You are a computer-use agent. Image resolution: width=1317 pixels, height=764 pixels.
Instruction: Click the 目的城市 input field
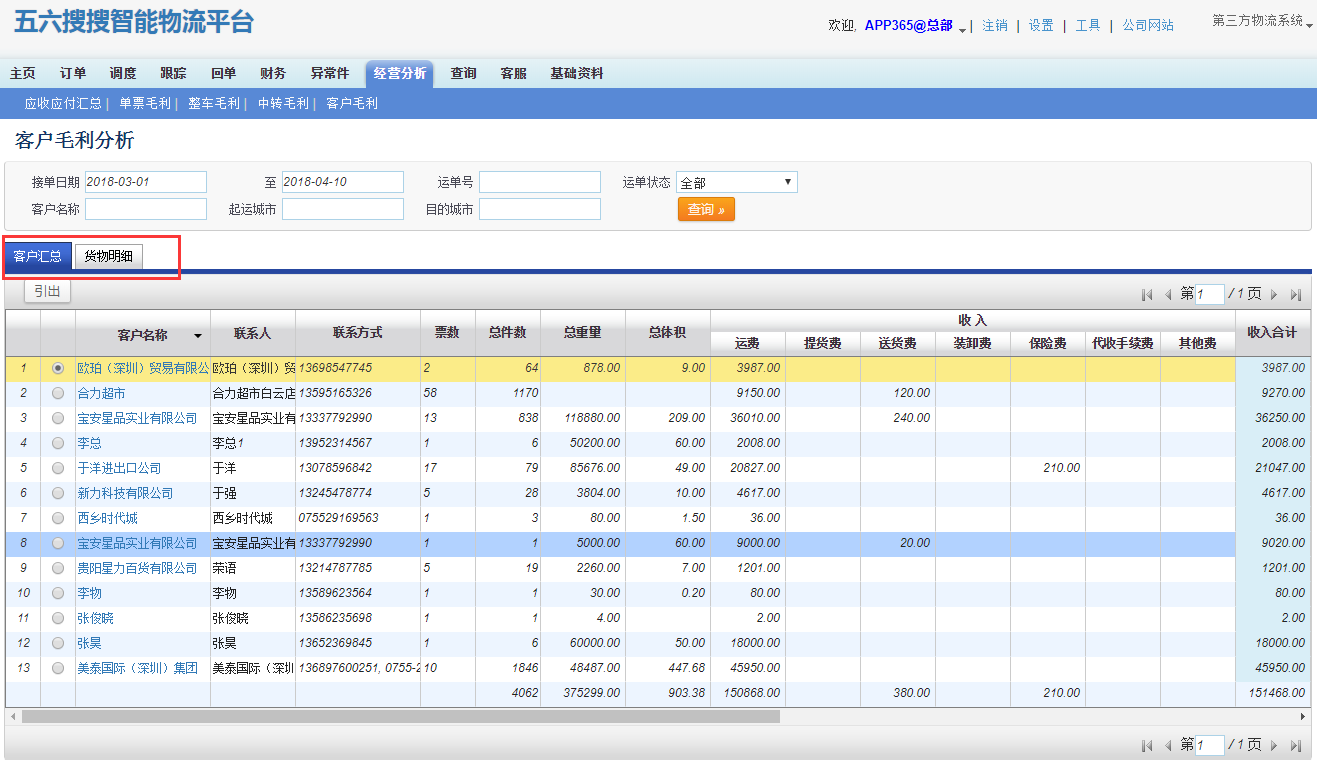click(x=540, y=209)
